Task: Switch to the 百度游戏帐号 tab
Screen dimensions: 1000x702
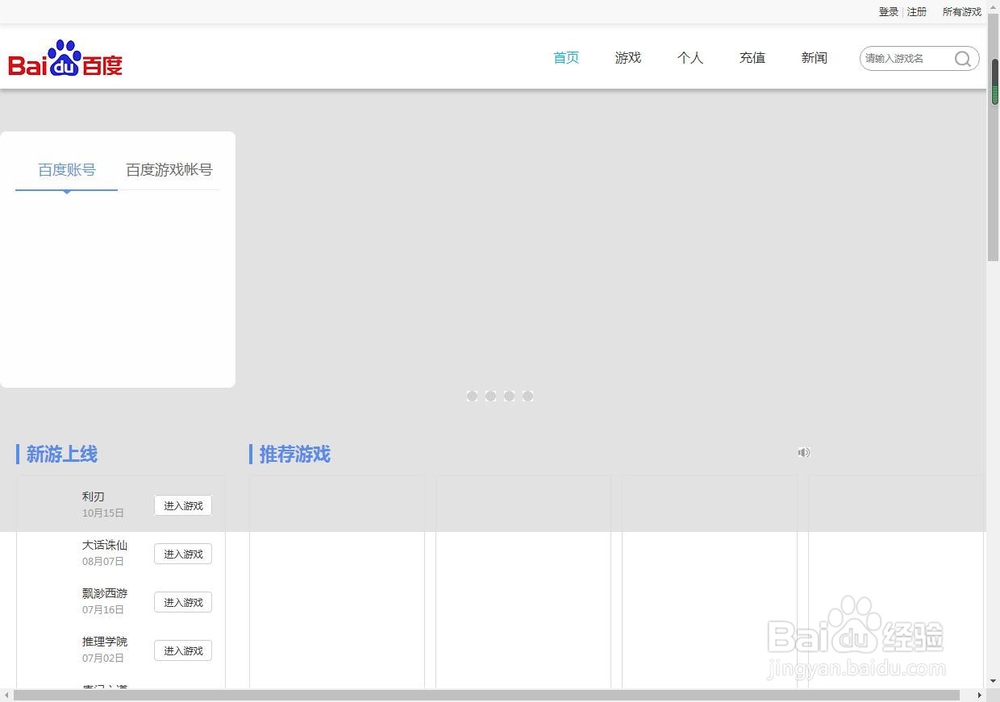Action: pos(168,169)
